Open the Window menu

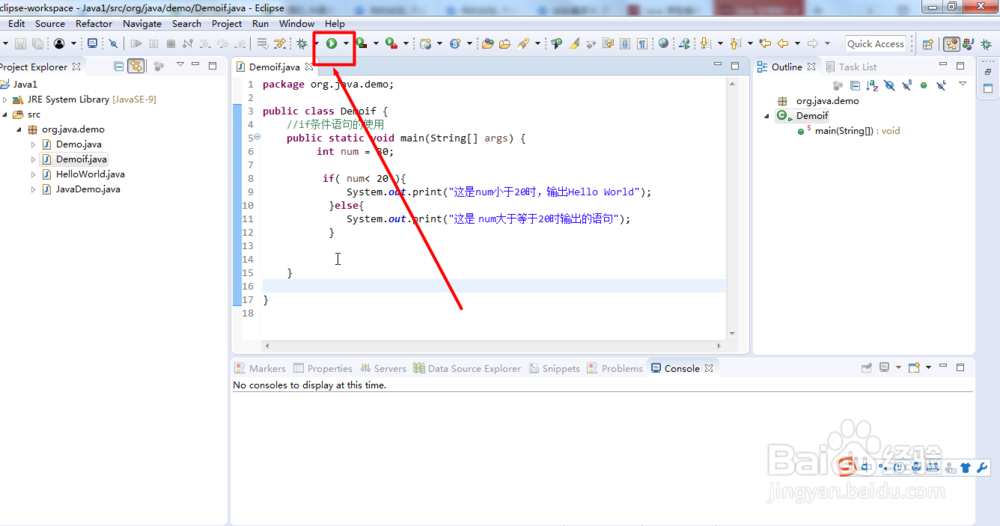pyautogui.click(x=297, y=24)
